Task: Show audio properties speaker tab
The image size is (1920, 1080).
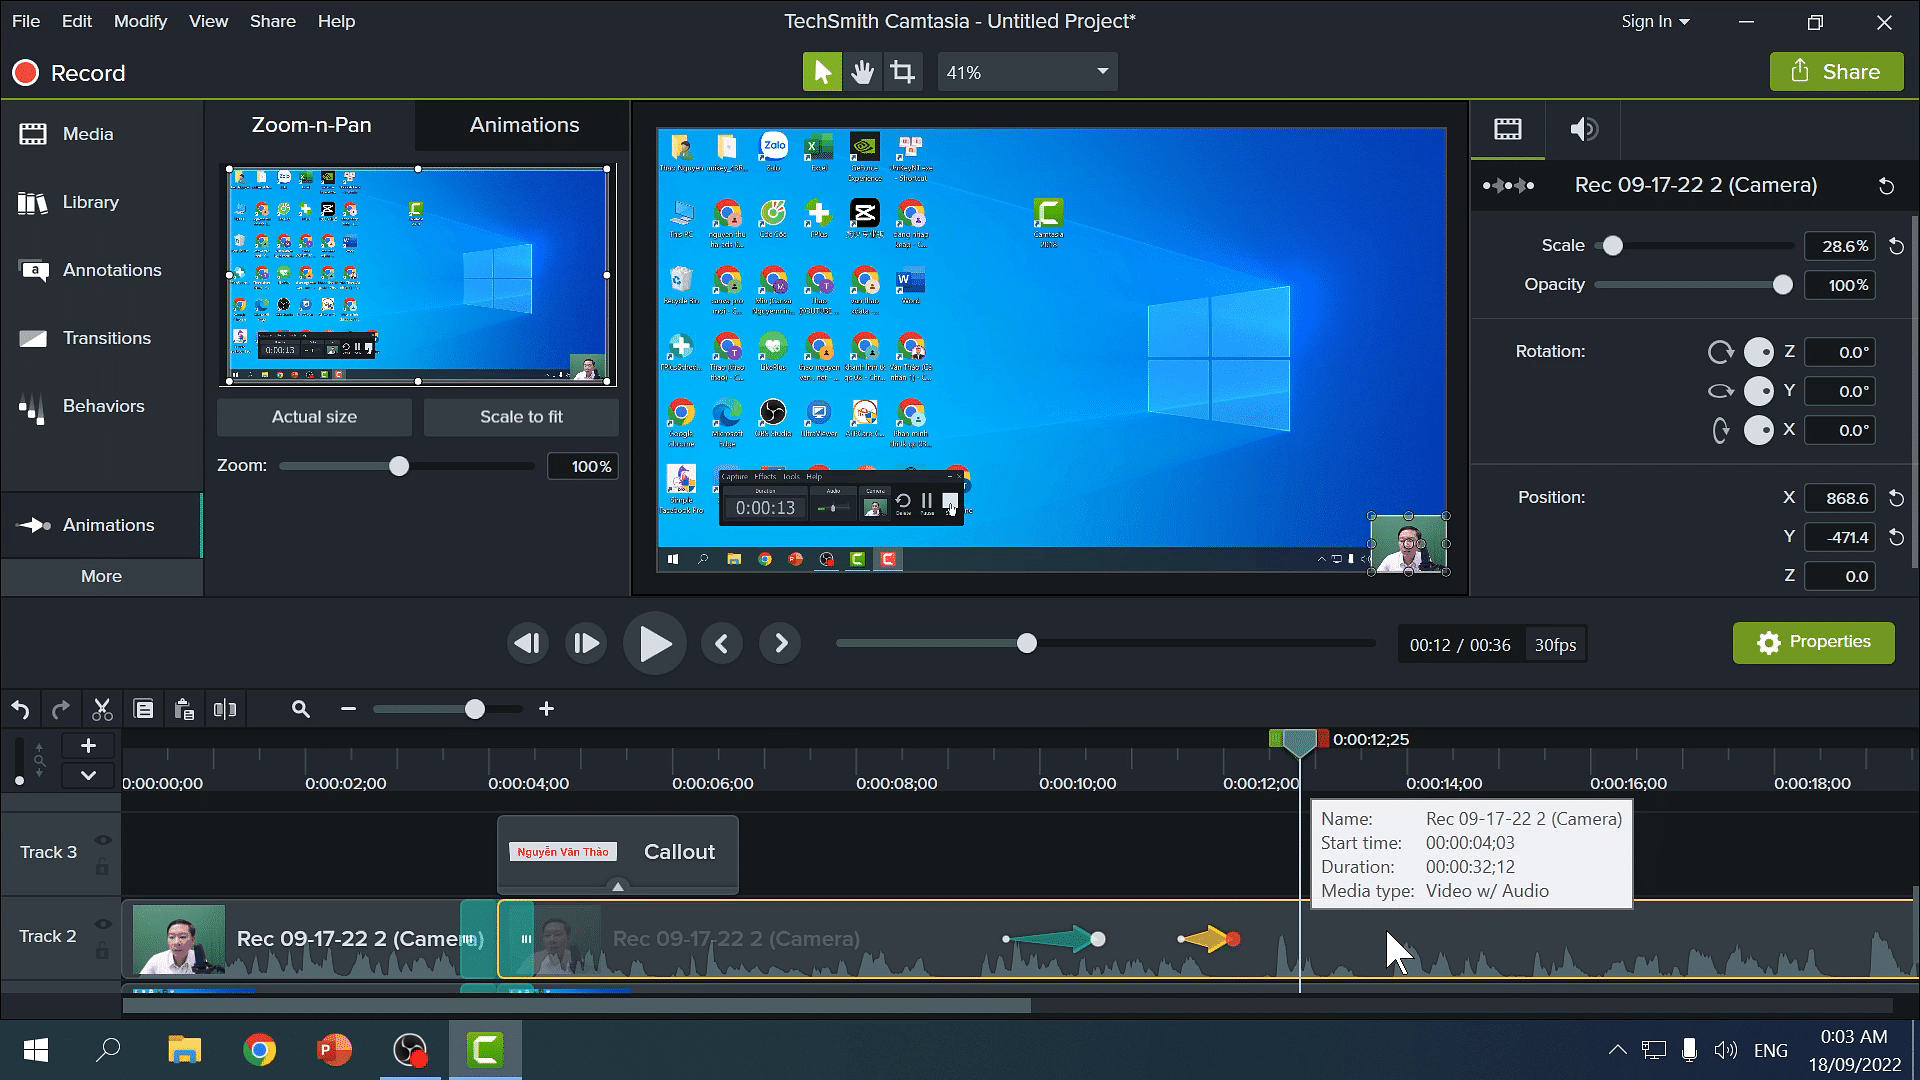Action: (1583, 129)
